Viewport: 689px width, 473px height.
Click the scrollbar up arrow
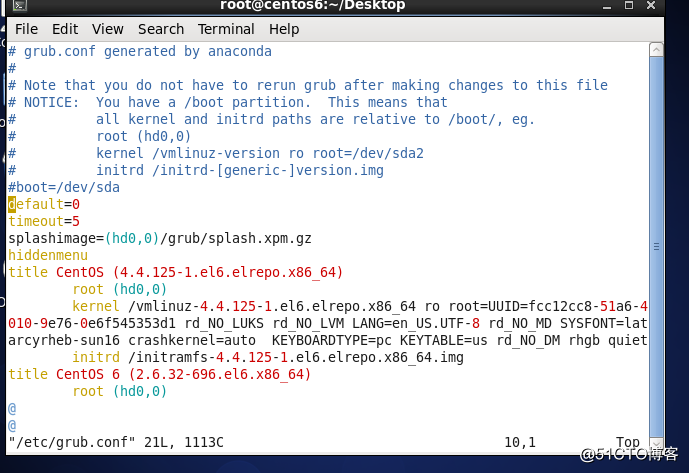[x=656, y=50]
